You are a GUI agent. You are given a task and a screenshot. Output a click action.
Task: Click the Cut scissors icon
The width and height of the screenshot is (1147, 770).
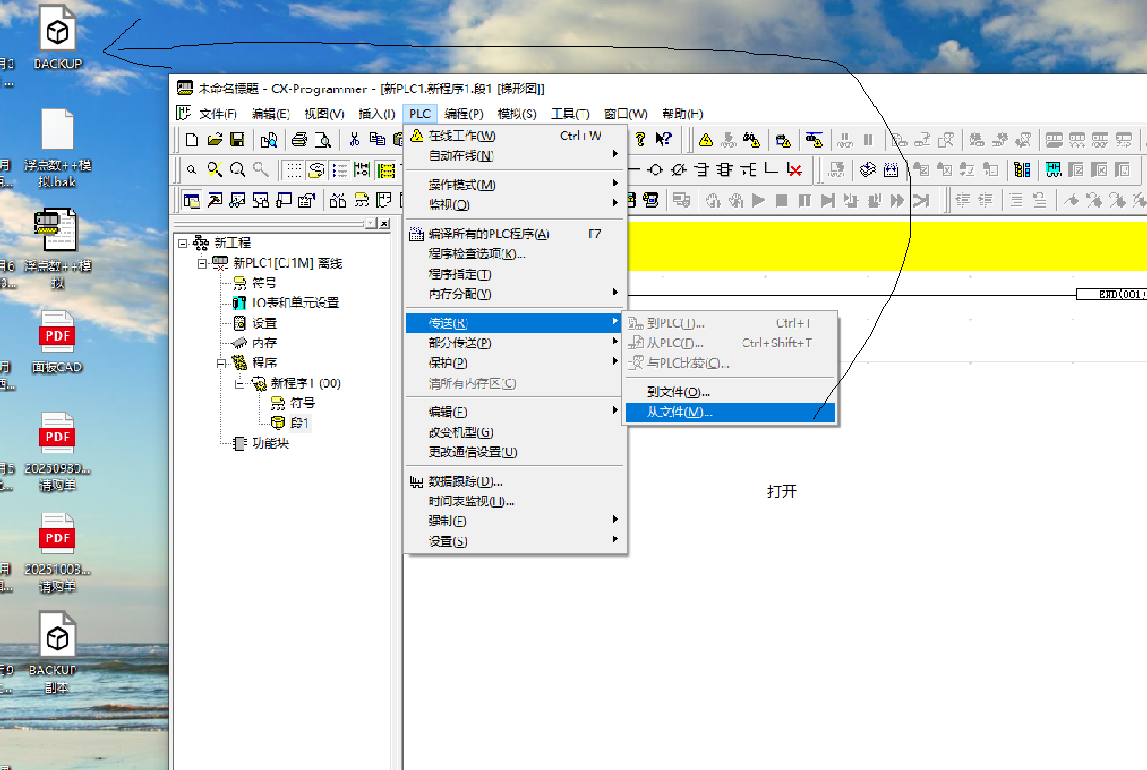click(354, 139)
